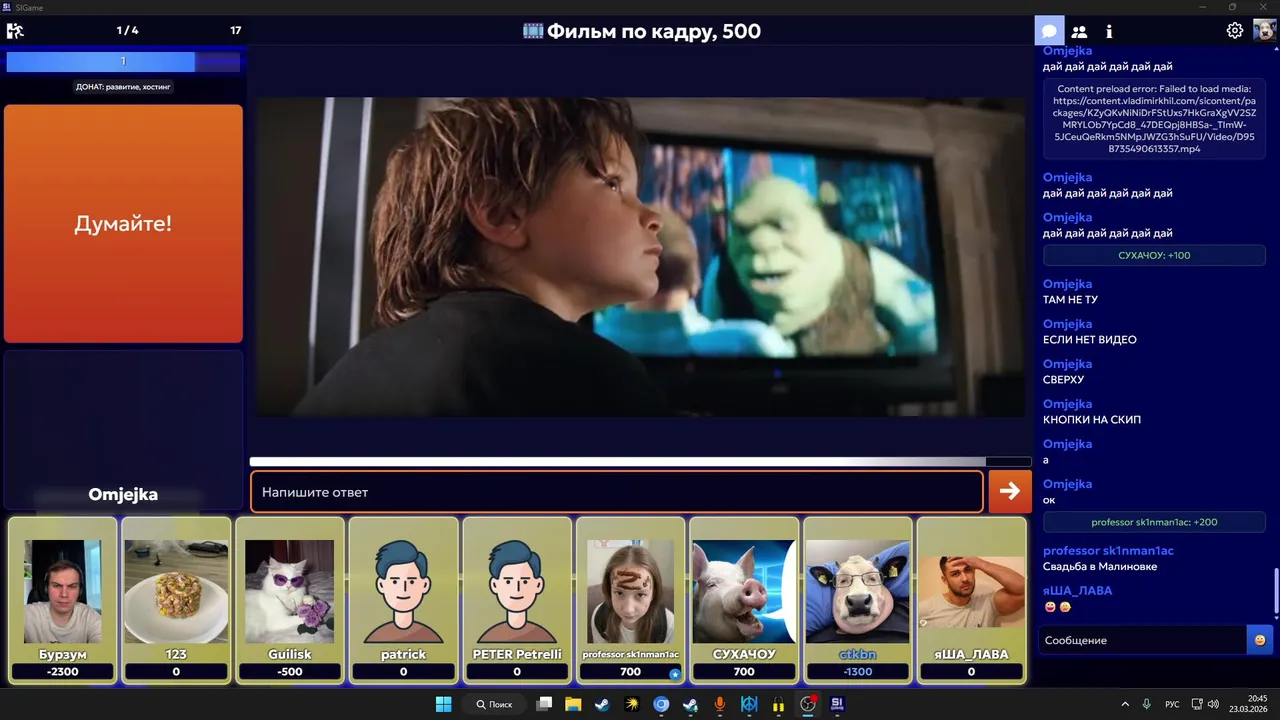The width and height of the screenshot is (1280, 720).
Task: Click Бурзум player avatar
Action: point(62,591)
